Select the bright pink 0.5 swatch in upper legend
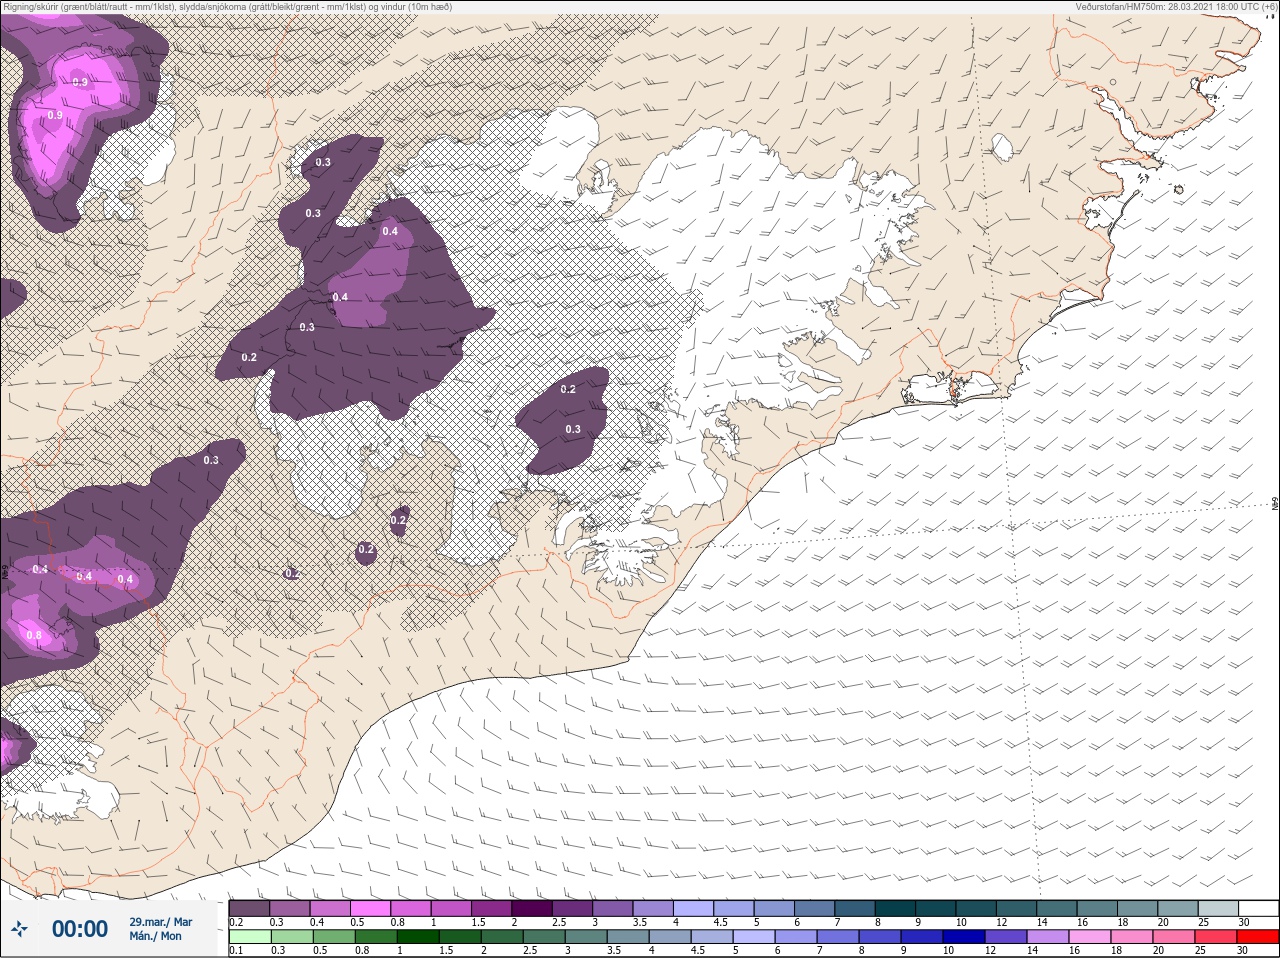The image size is (1280, 958). point(370,908)
